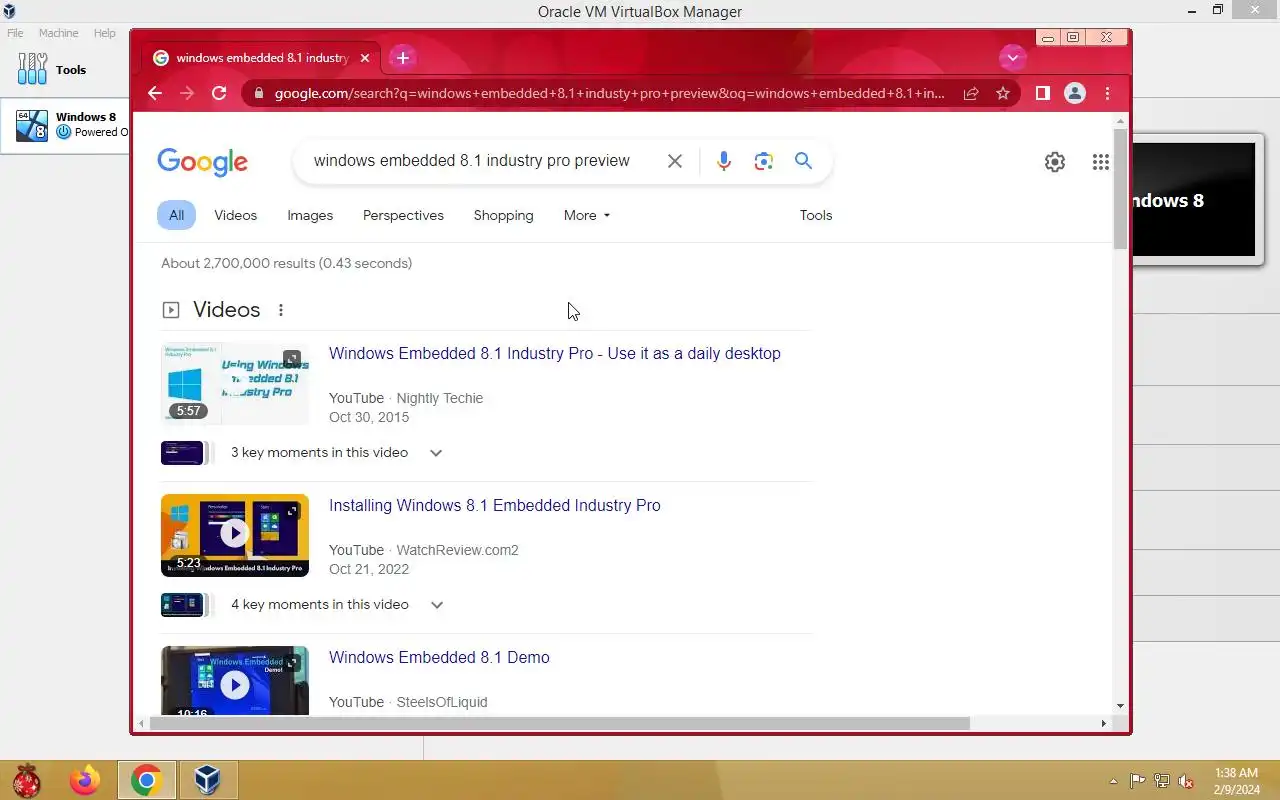The width and height of the screenshot is (1280, 800).
Task: Open network icon in tray
Action: tap(1162, 781)
